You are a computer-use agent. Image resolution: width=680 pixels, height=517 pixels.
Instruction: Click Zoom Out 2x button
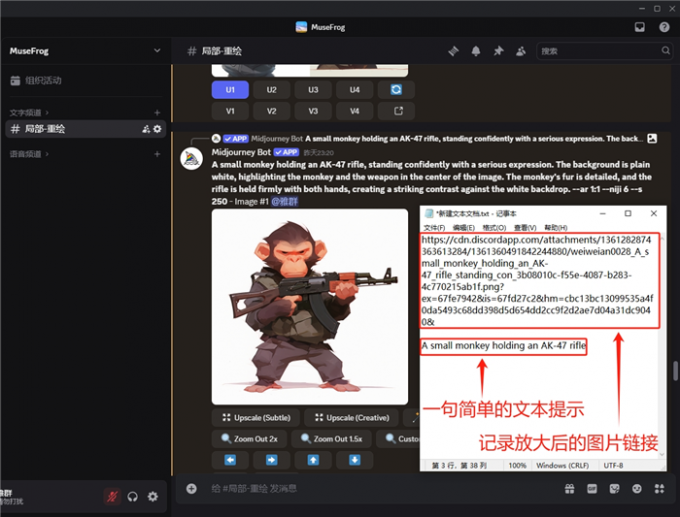click(249, 439)
